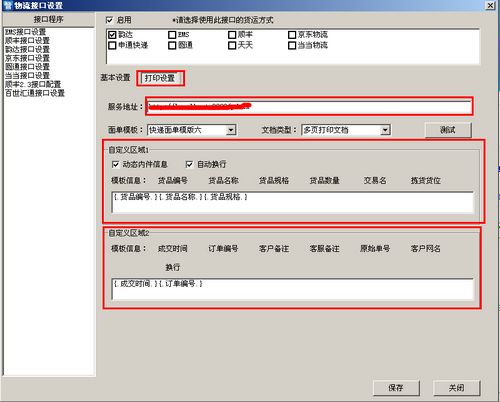Screen dimensions: 500x402
Task: Expand the 面单模板 dropdown
Action: pyautogui.click(x=231, y=130)
